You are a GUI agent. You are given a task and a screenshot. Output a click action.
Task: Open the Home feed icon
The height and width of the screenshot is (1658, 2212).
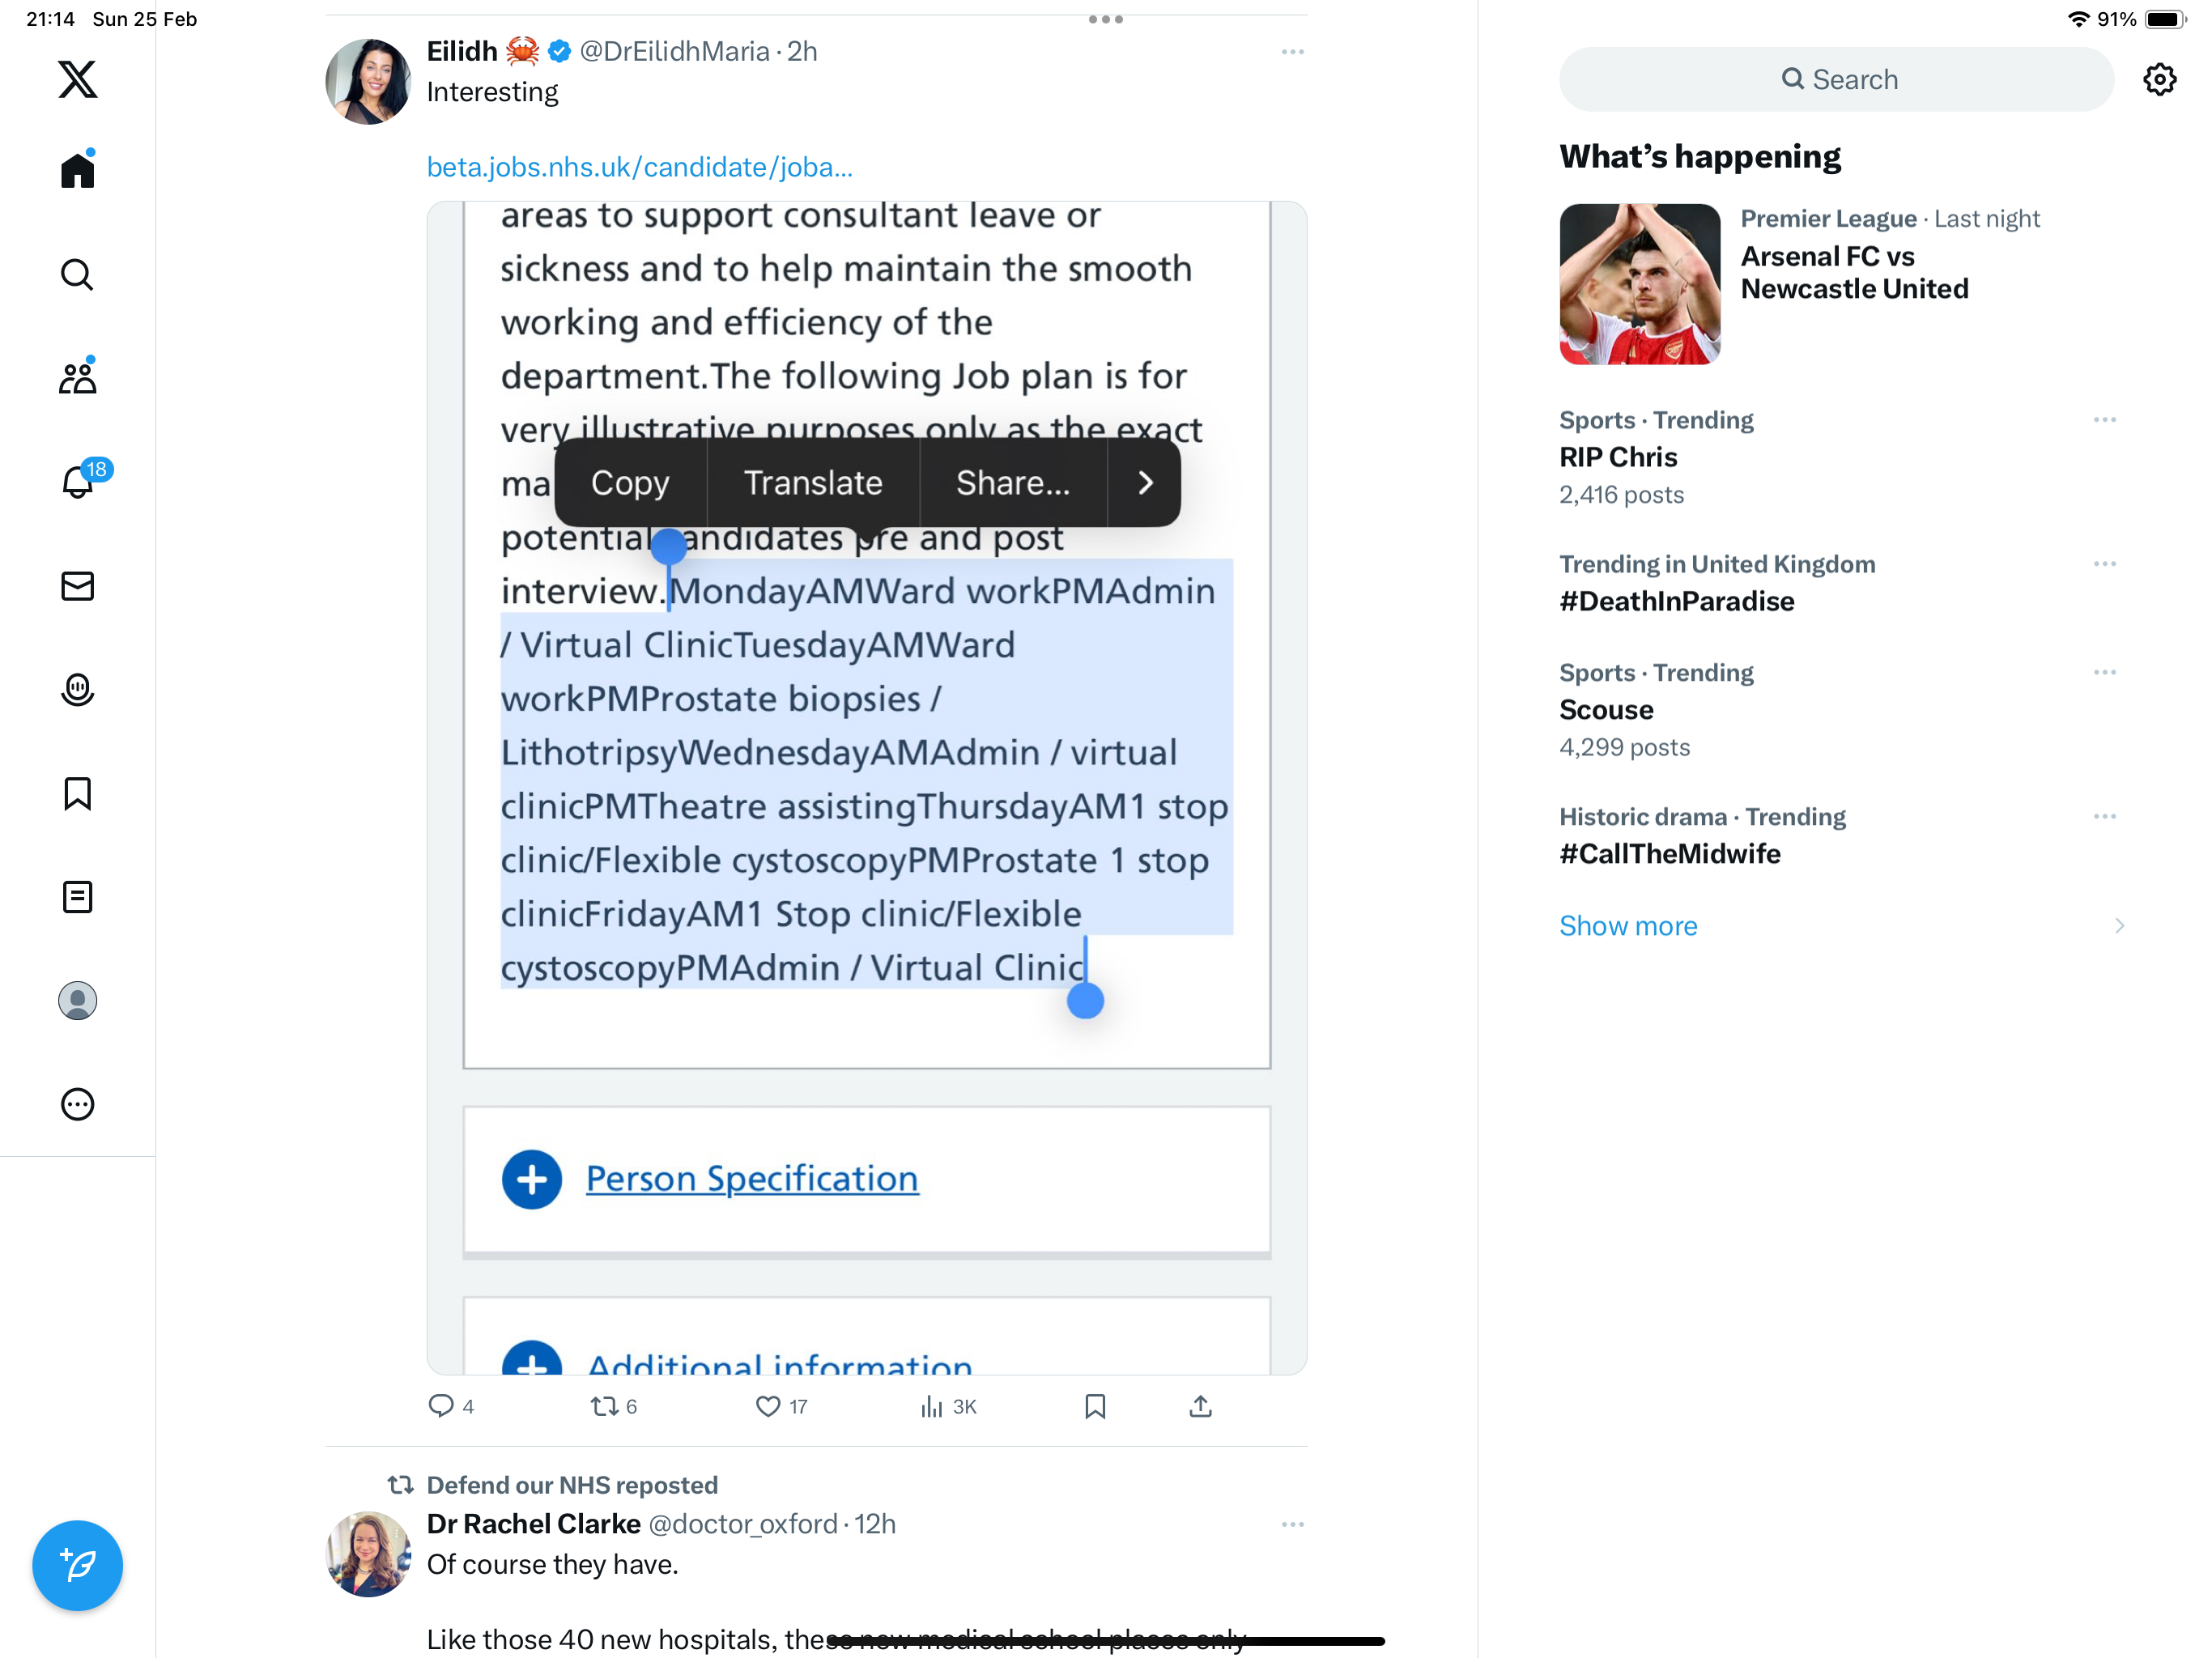pyautogui.click(x=77, y=169)
